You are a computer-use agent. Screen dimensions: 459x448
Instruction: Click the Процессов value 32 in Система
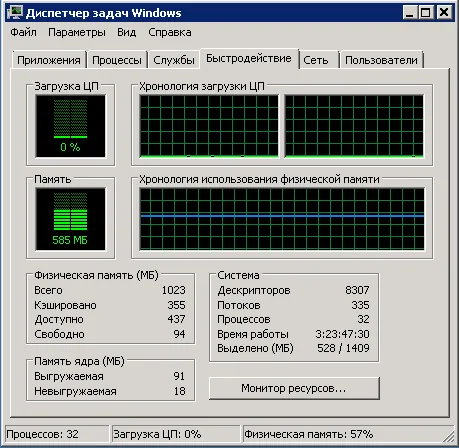(363, 319)
